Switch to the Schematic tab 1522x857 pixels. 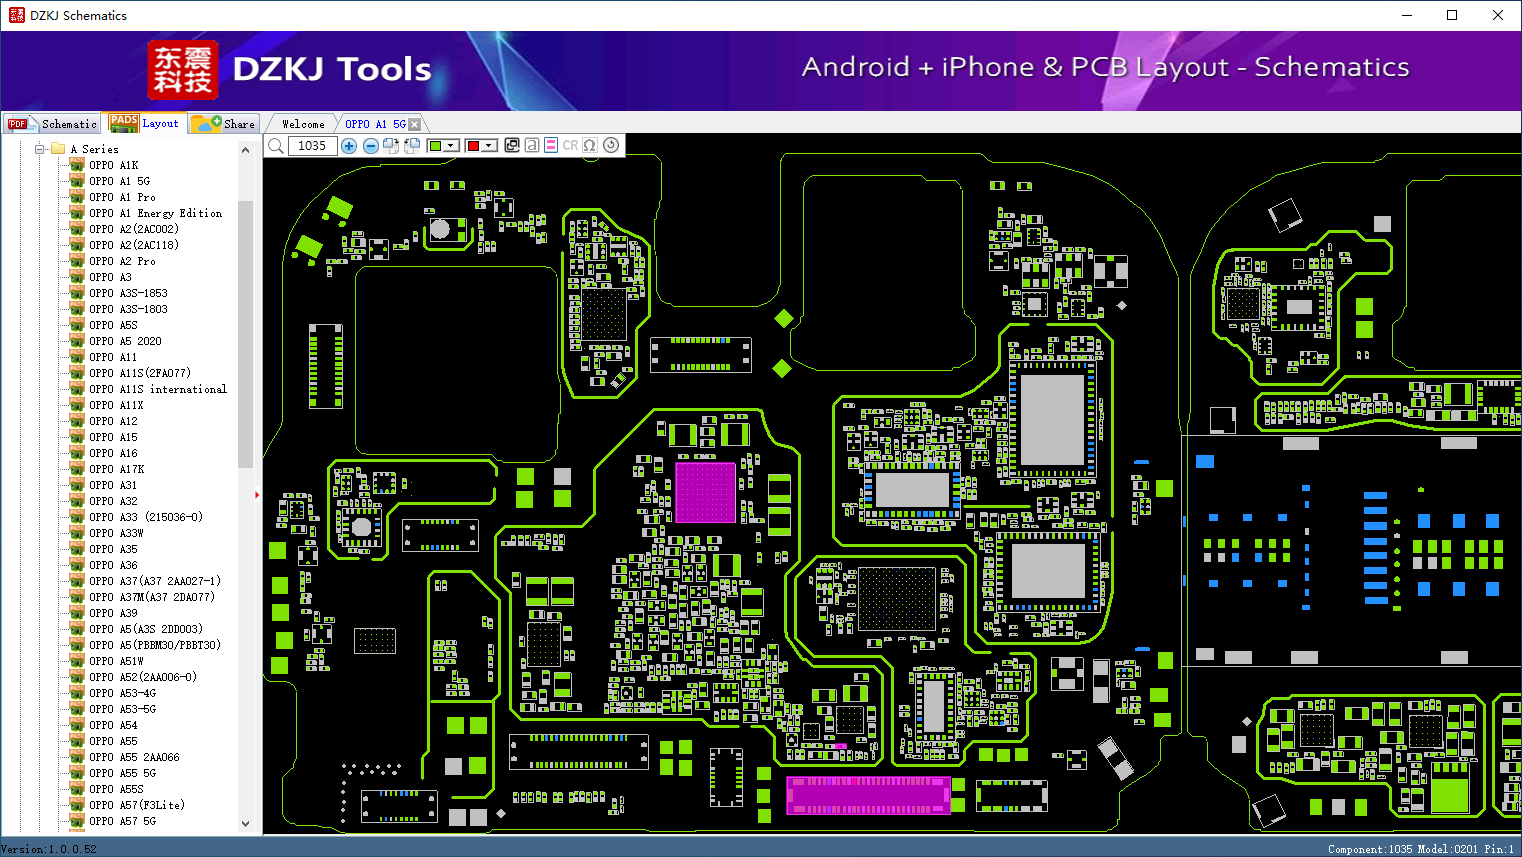click(x=52, y=124)
